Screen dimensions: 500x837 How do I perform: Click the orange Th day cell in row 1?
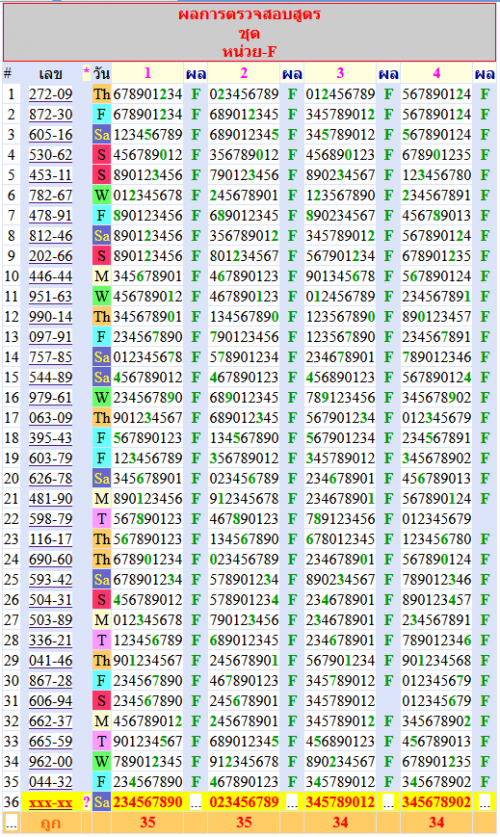[101, 94]
